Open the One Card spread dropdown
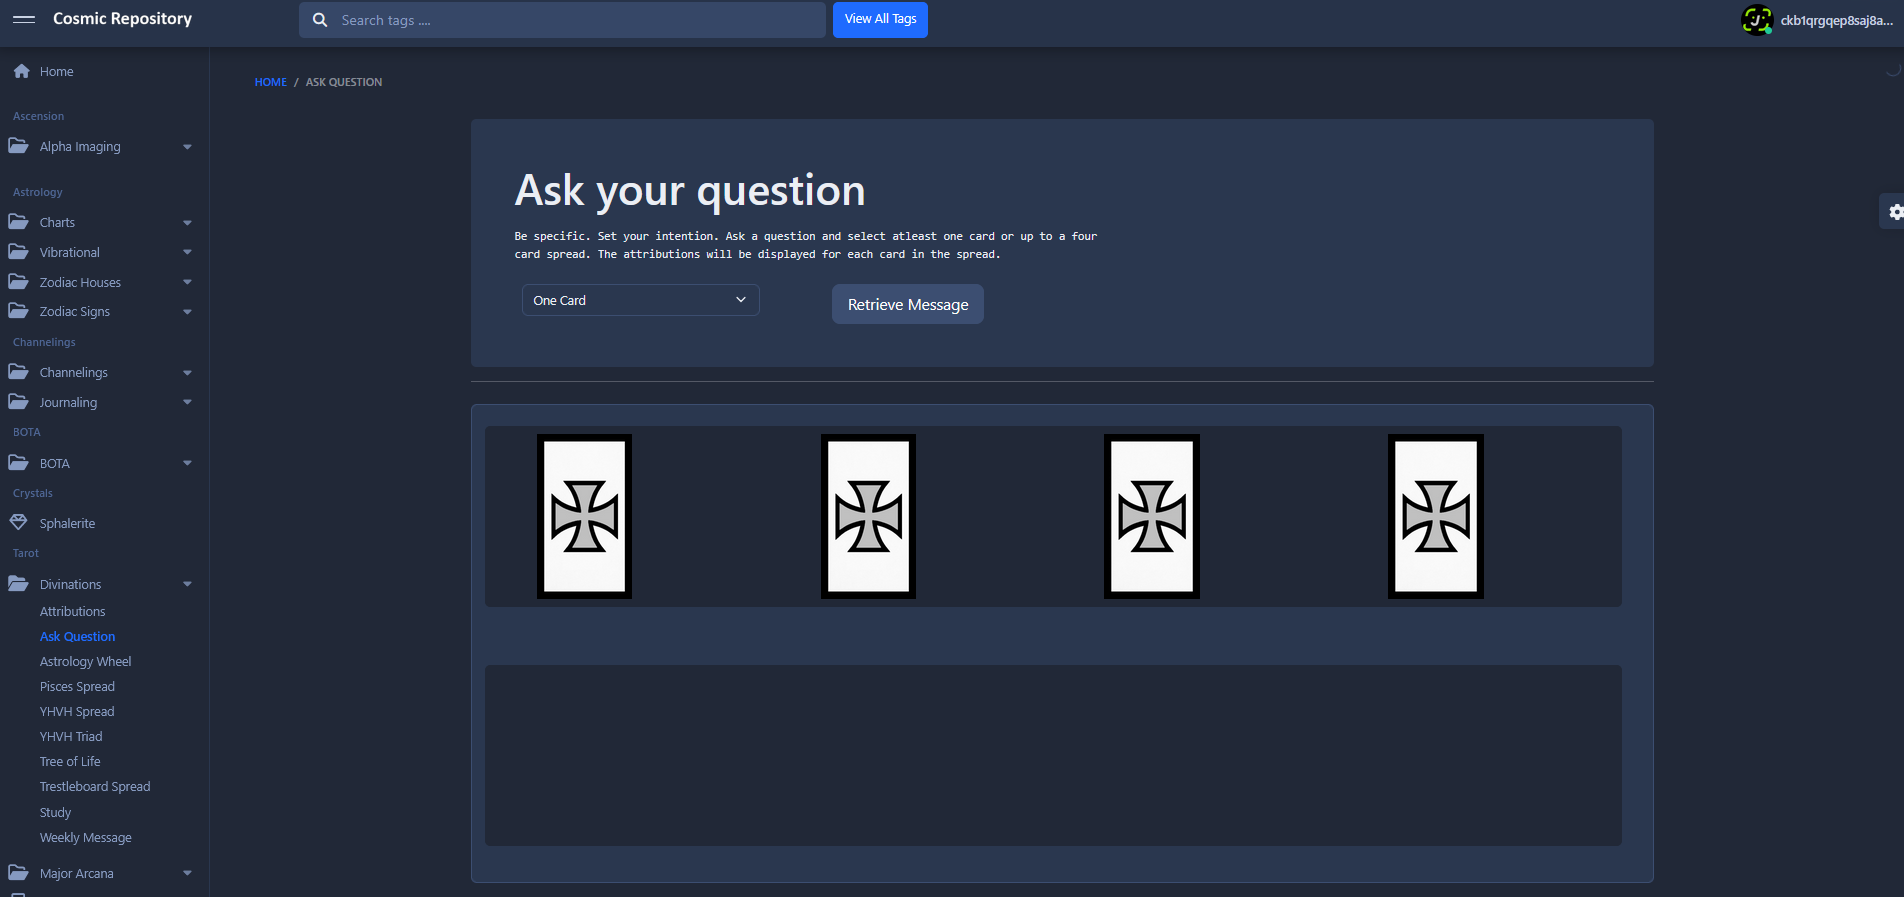The width and height of the screenshot is (1904, 897). 640,300
